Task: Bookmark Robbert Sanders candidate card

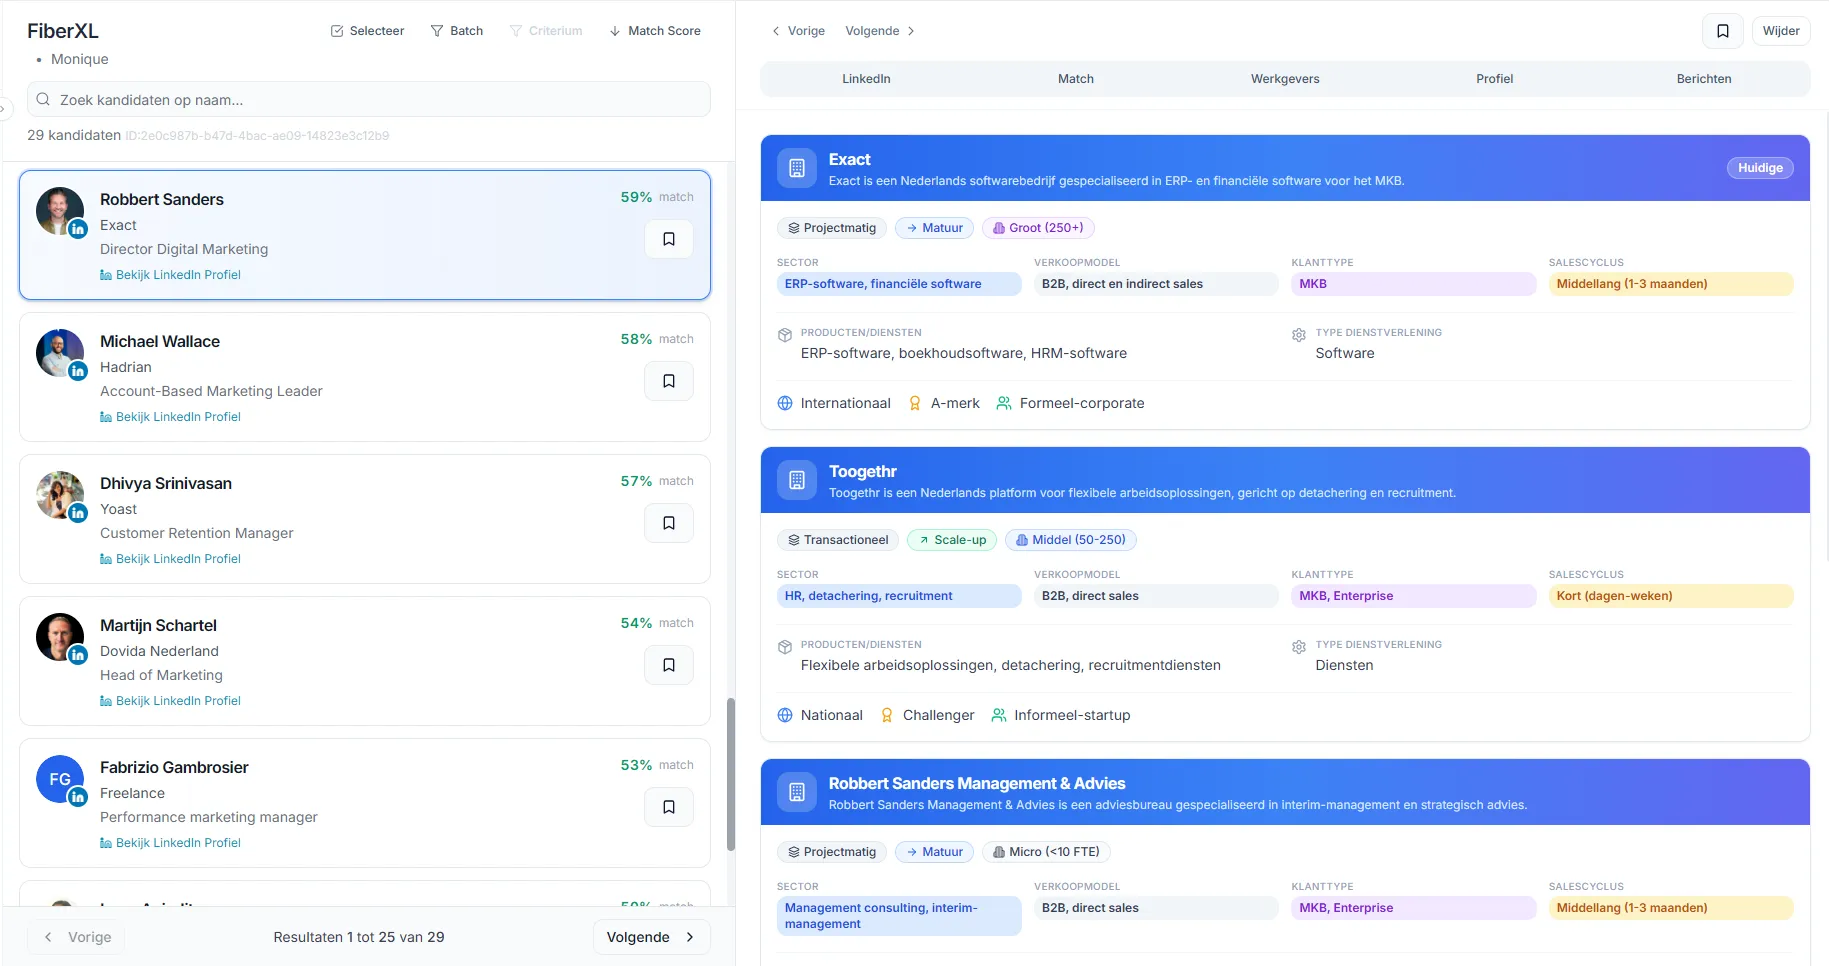Action: coord(669,239)
